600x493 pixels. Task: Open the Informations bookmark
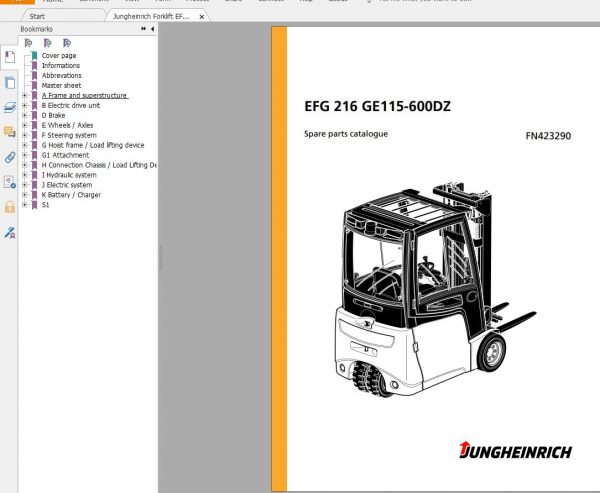pyautogui.click(x=60, y=65)
